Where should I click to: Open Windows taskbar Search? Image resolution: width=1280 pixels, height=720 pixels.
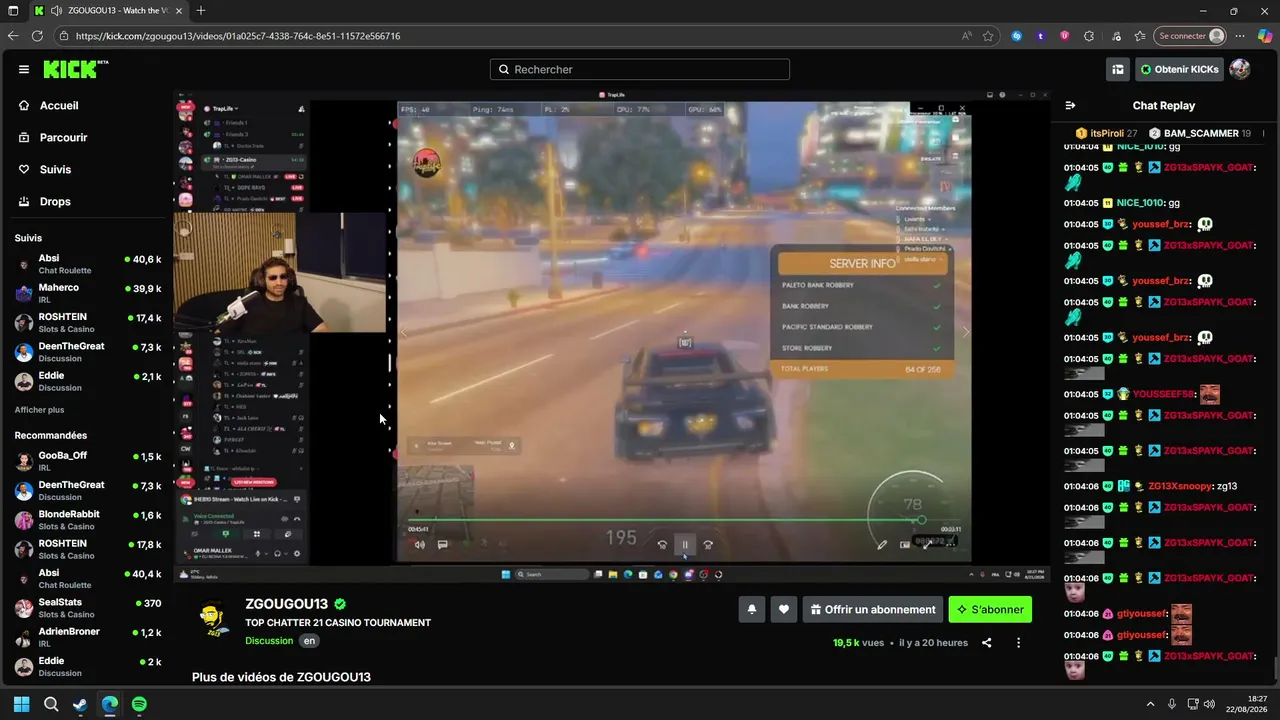51,704
